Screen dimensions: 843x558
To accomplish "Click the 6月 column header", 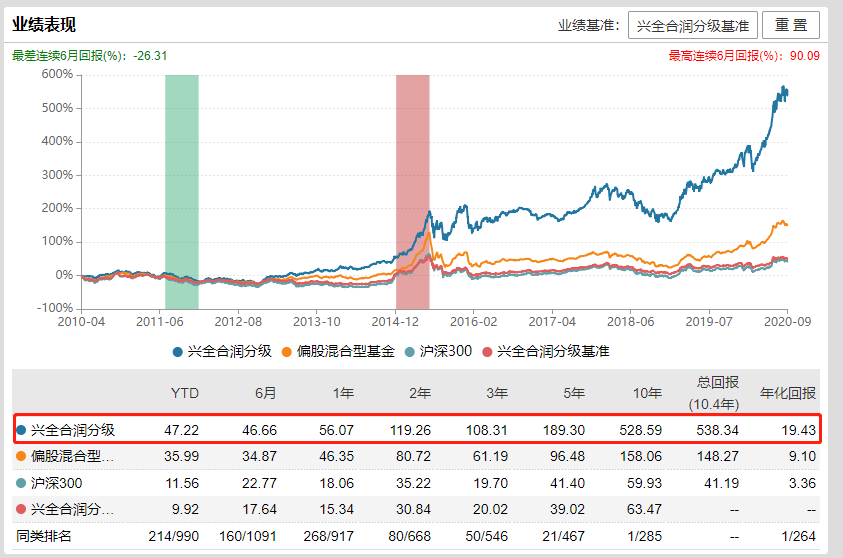I will tap(266, 394).
